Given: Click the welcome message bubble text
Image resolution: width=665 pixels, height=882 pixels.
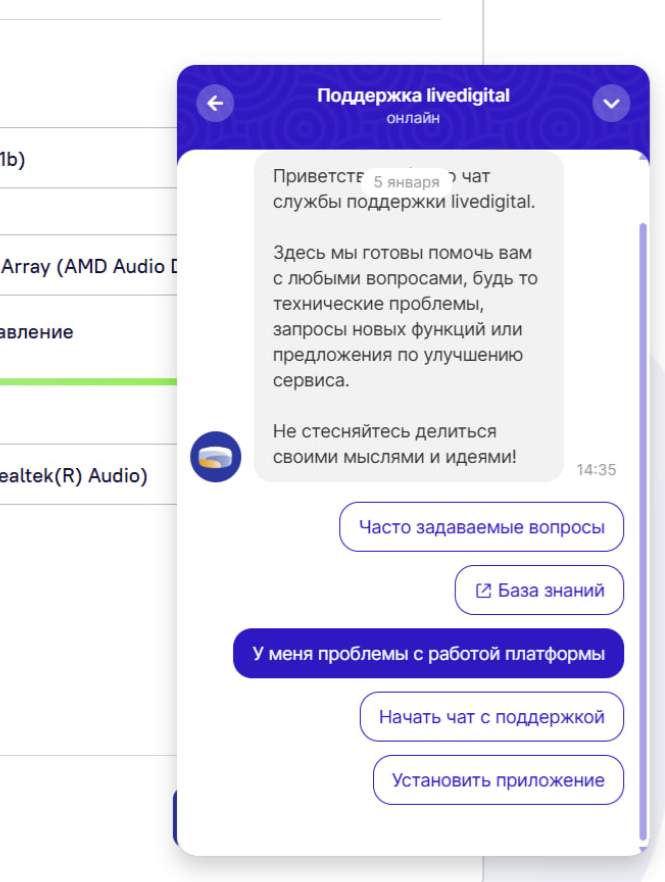Looking at the screenshot, I should pos(408,317).
